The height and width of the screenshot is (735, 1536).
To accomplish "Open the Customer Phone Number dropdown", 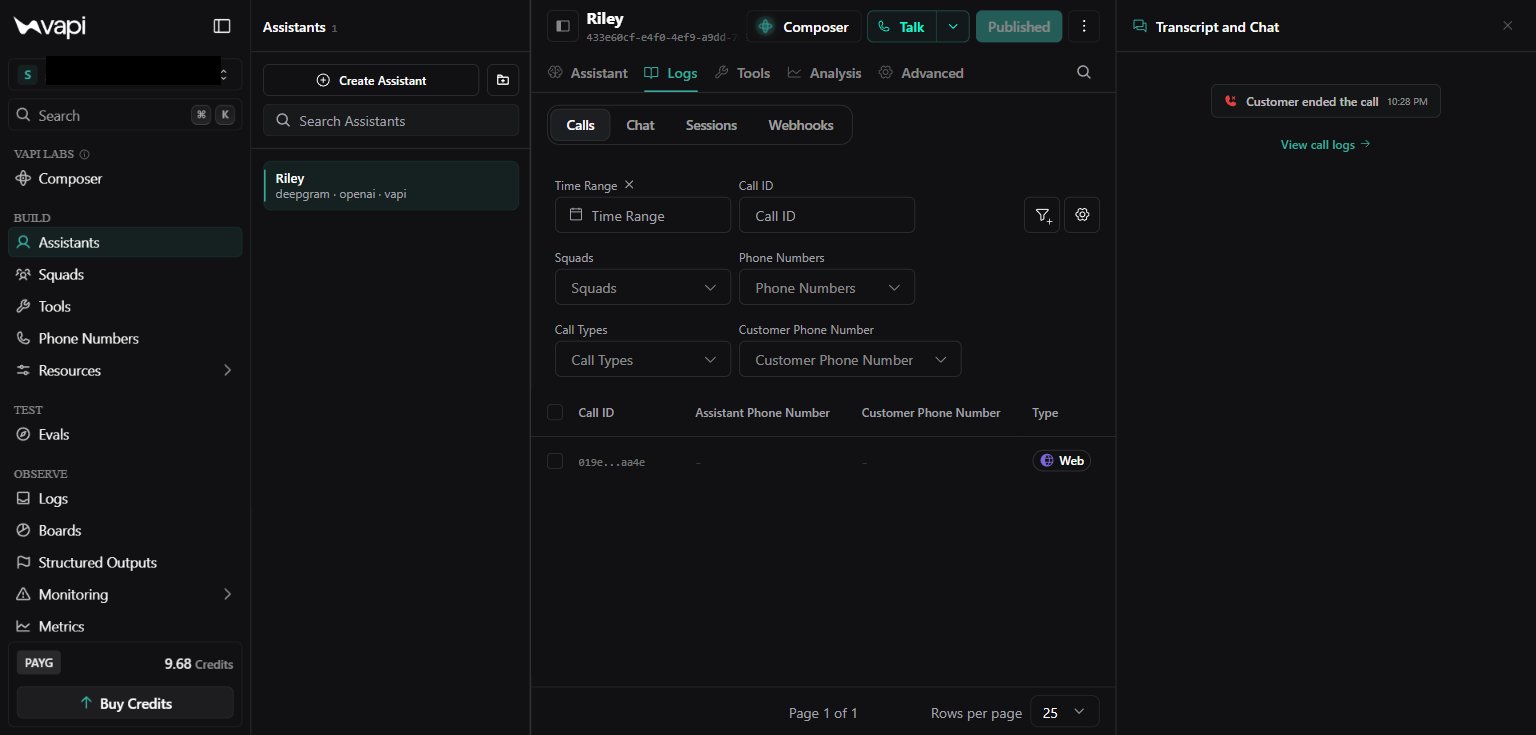I will pos(850,359).
